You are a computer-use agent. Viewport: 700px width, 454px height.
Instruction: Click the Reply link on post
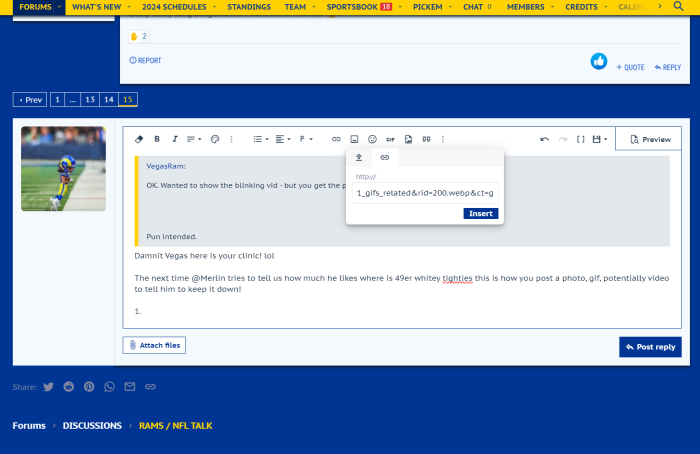(668, 67)
